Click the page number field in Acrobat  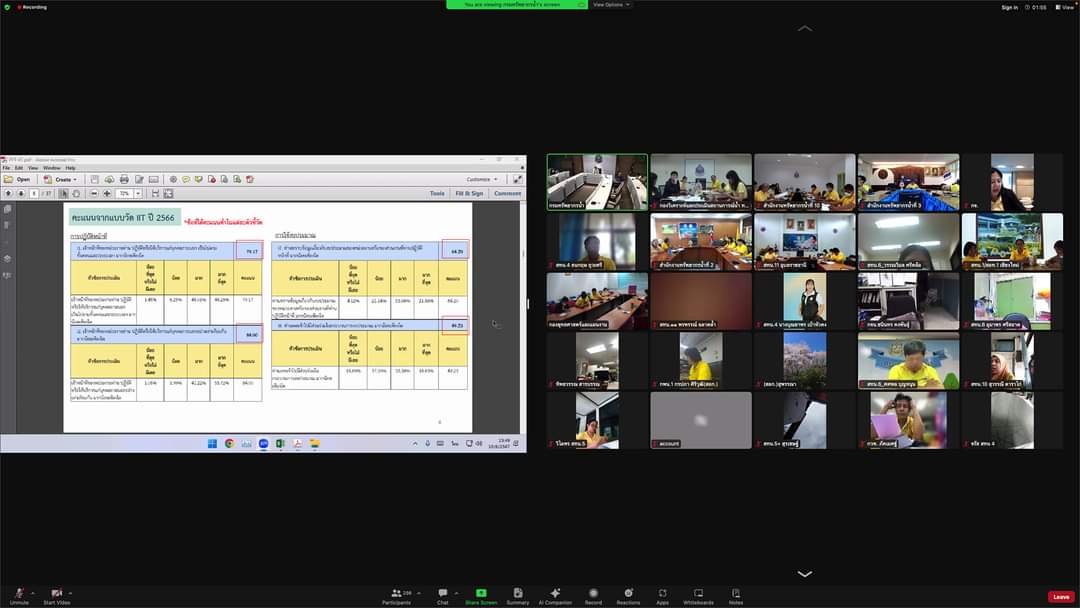coord(34,194)
